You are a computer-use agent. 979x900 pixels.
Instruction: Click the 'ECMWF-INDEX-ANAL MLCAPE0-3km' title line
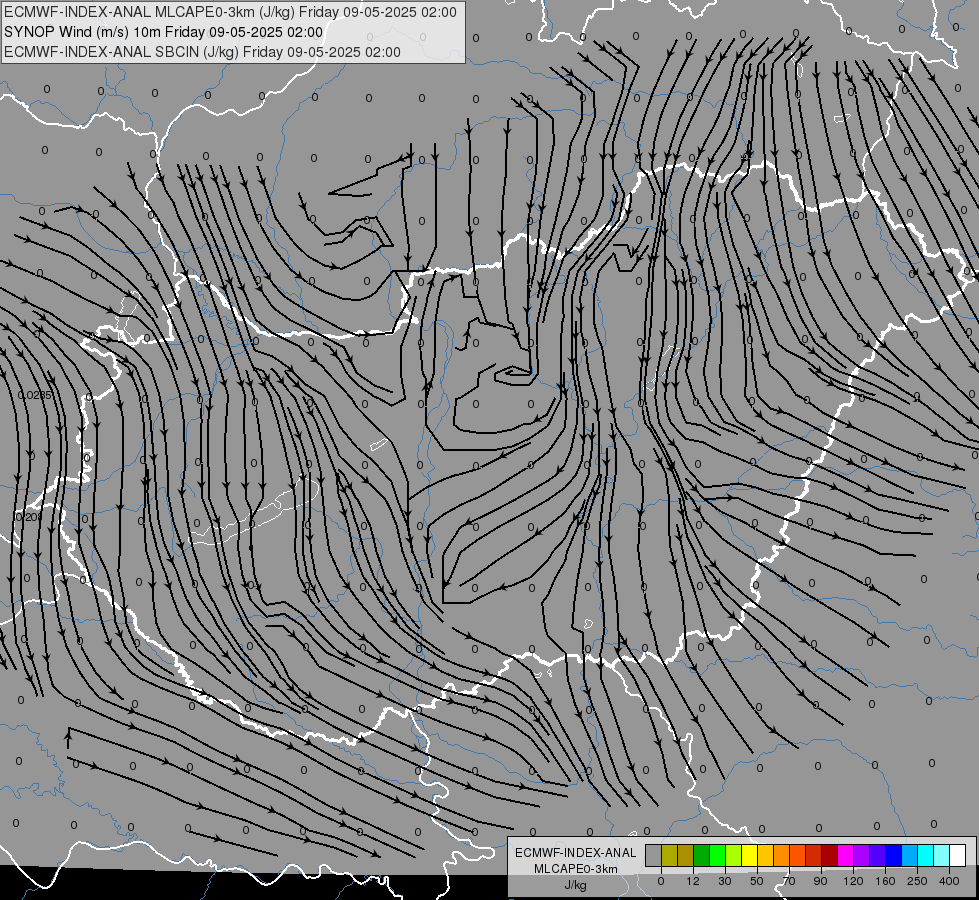click(230, 12)
